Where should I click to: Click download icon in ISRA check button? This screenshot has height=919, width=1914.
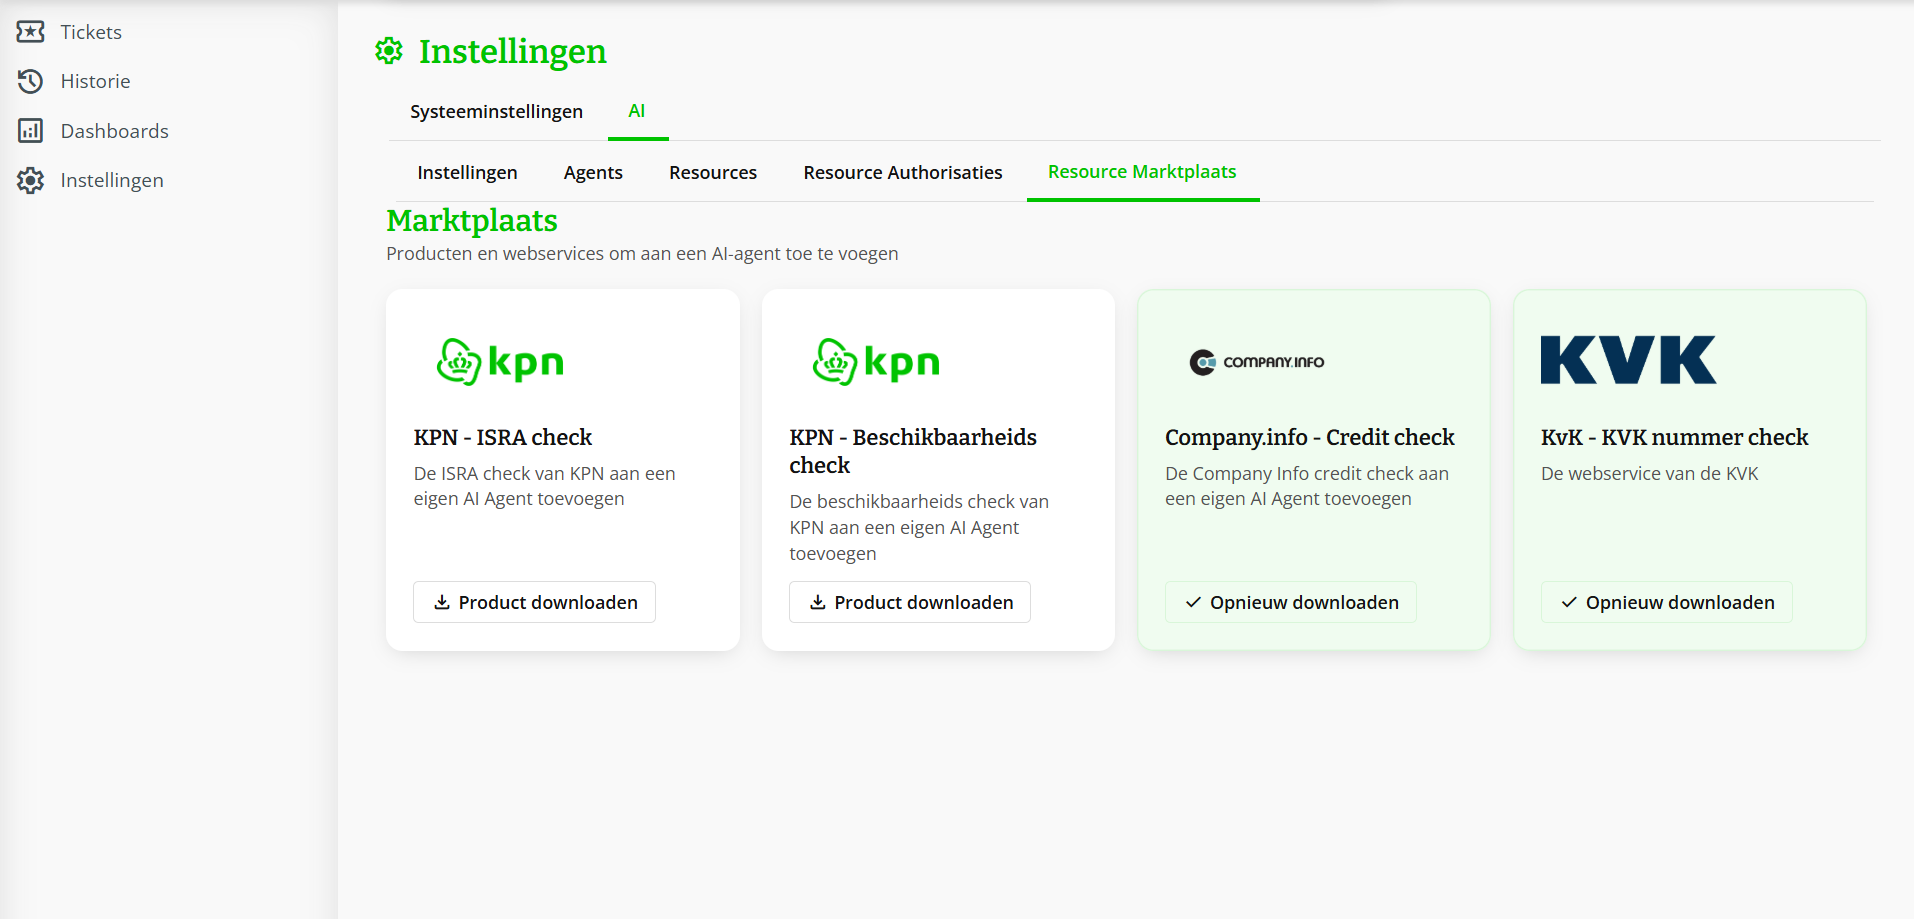(442, 602)
